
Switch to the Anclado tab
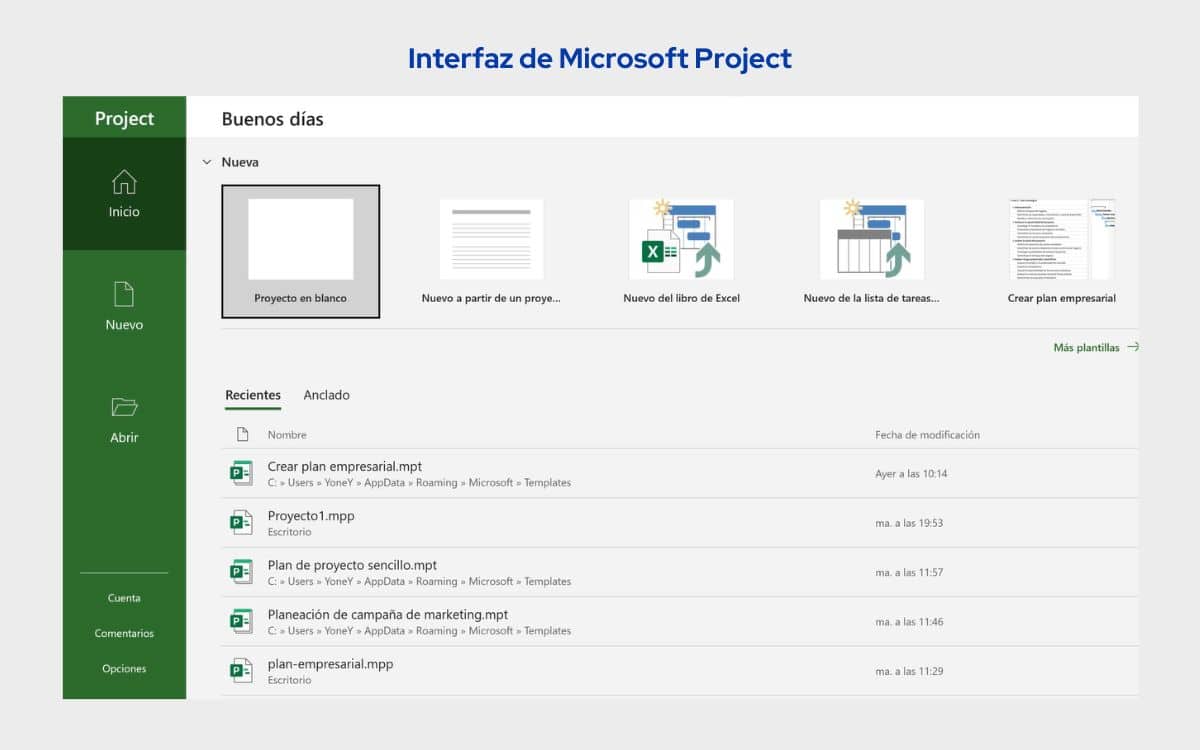[x=327, y=395]
